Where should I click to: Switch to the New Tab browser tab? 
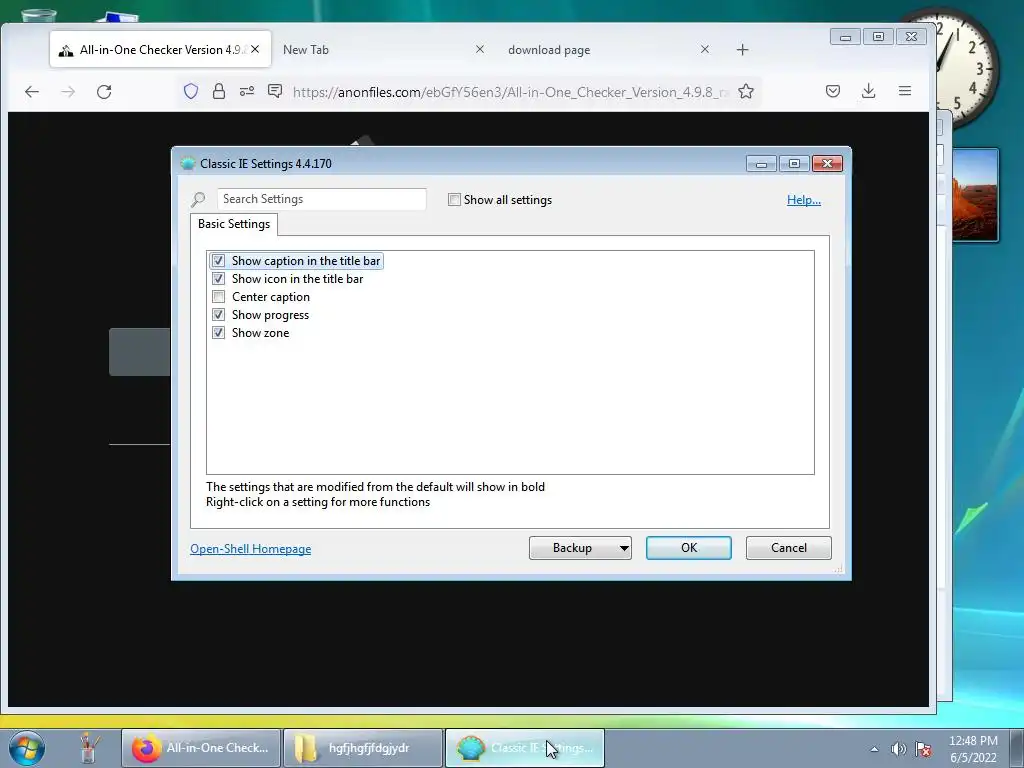(x=385, y=50)
